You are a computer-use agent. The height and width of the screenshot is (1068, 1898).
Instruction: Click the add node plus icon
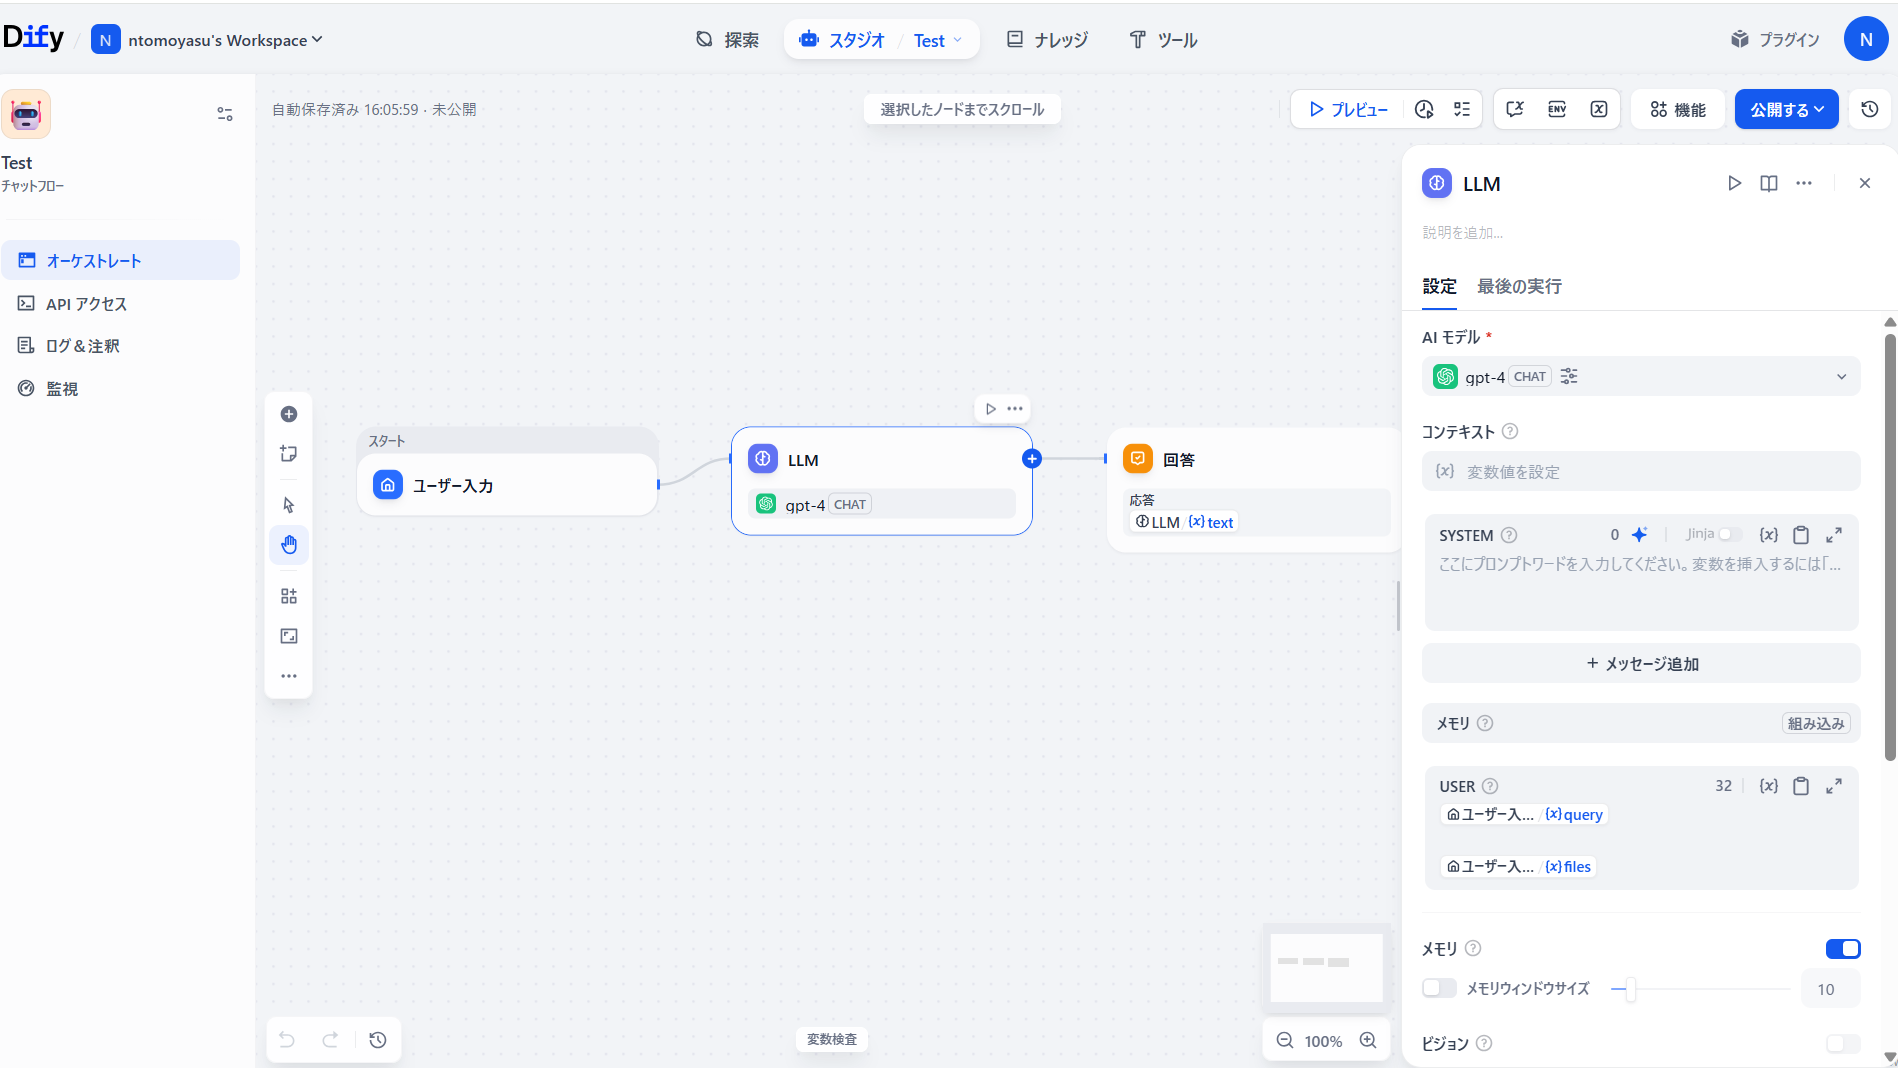tap(289, 414)
